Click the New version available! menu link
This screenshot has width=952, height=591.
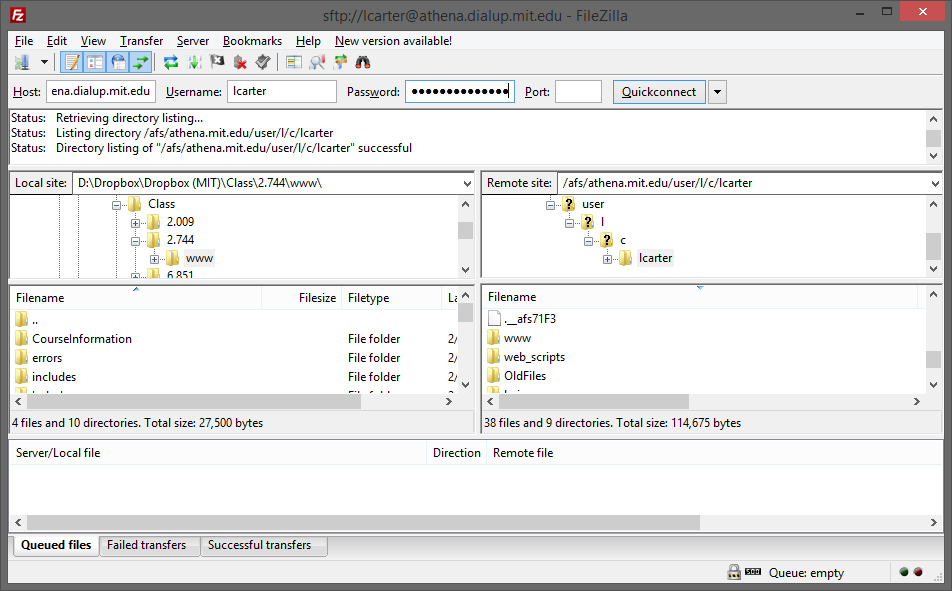393,41
